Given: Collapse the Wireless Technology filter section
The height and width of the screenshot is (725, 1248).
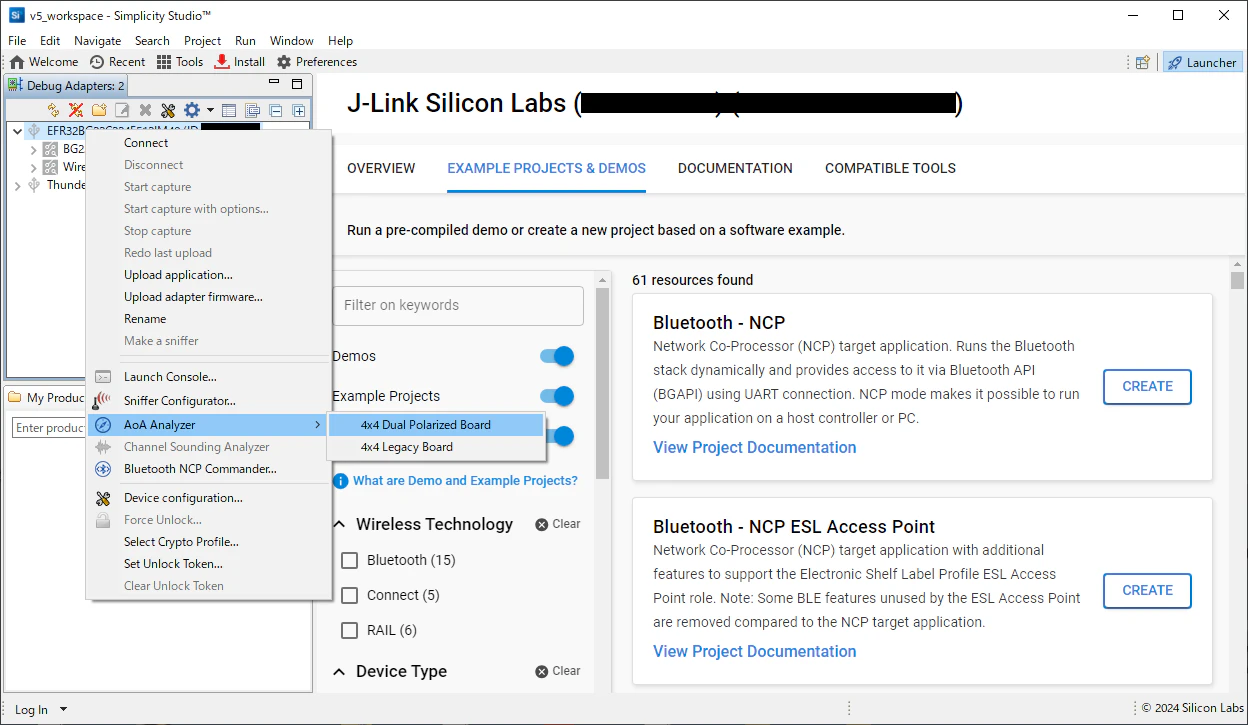Looking at the screenshot, I should 339,525.
